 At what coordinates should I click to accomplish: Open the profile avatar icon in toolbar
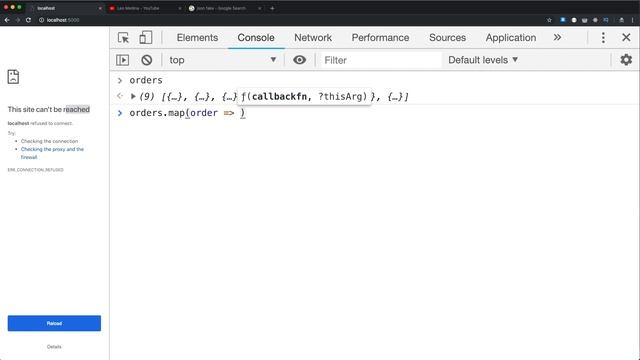(621, 20)
